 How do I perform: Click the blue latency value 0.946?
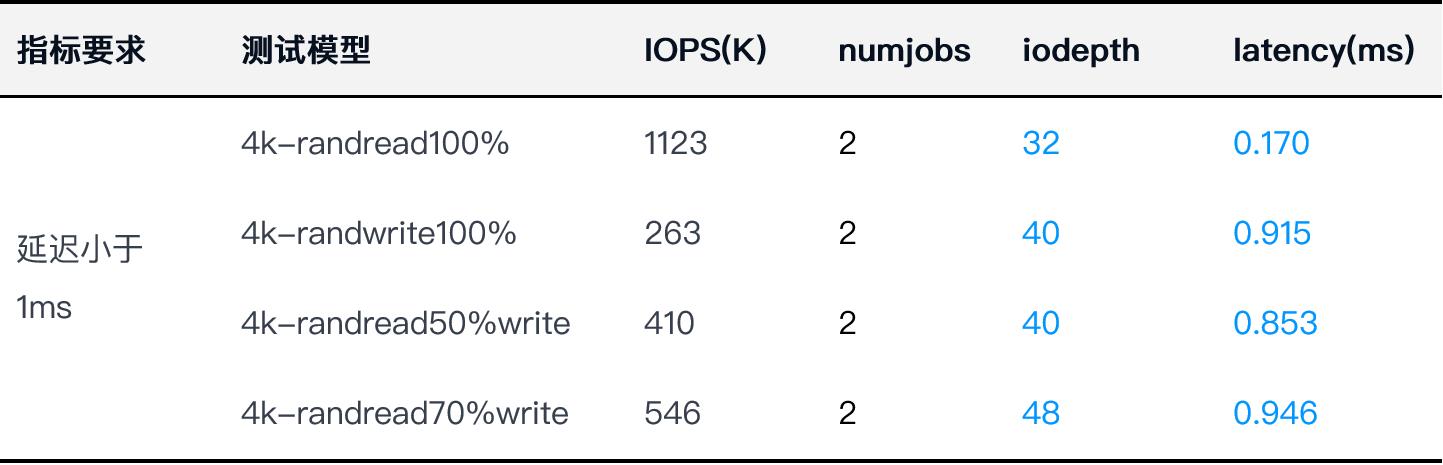tap(1276, 414)
